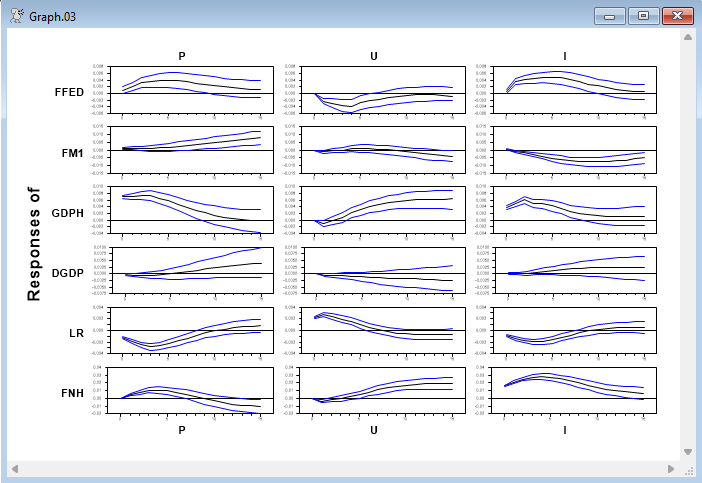Click the window resize grip in the corner

click(x=689, y=470)
